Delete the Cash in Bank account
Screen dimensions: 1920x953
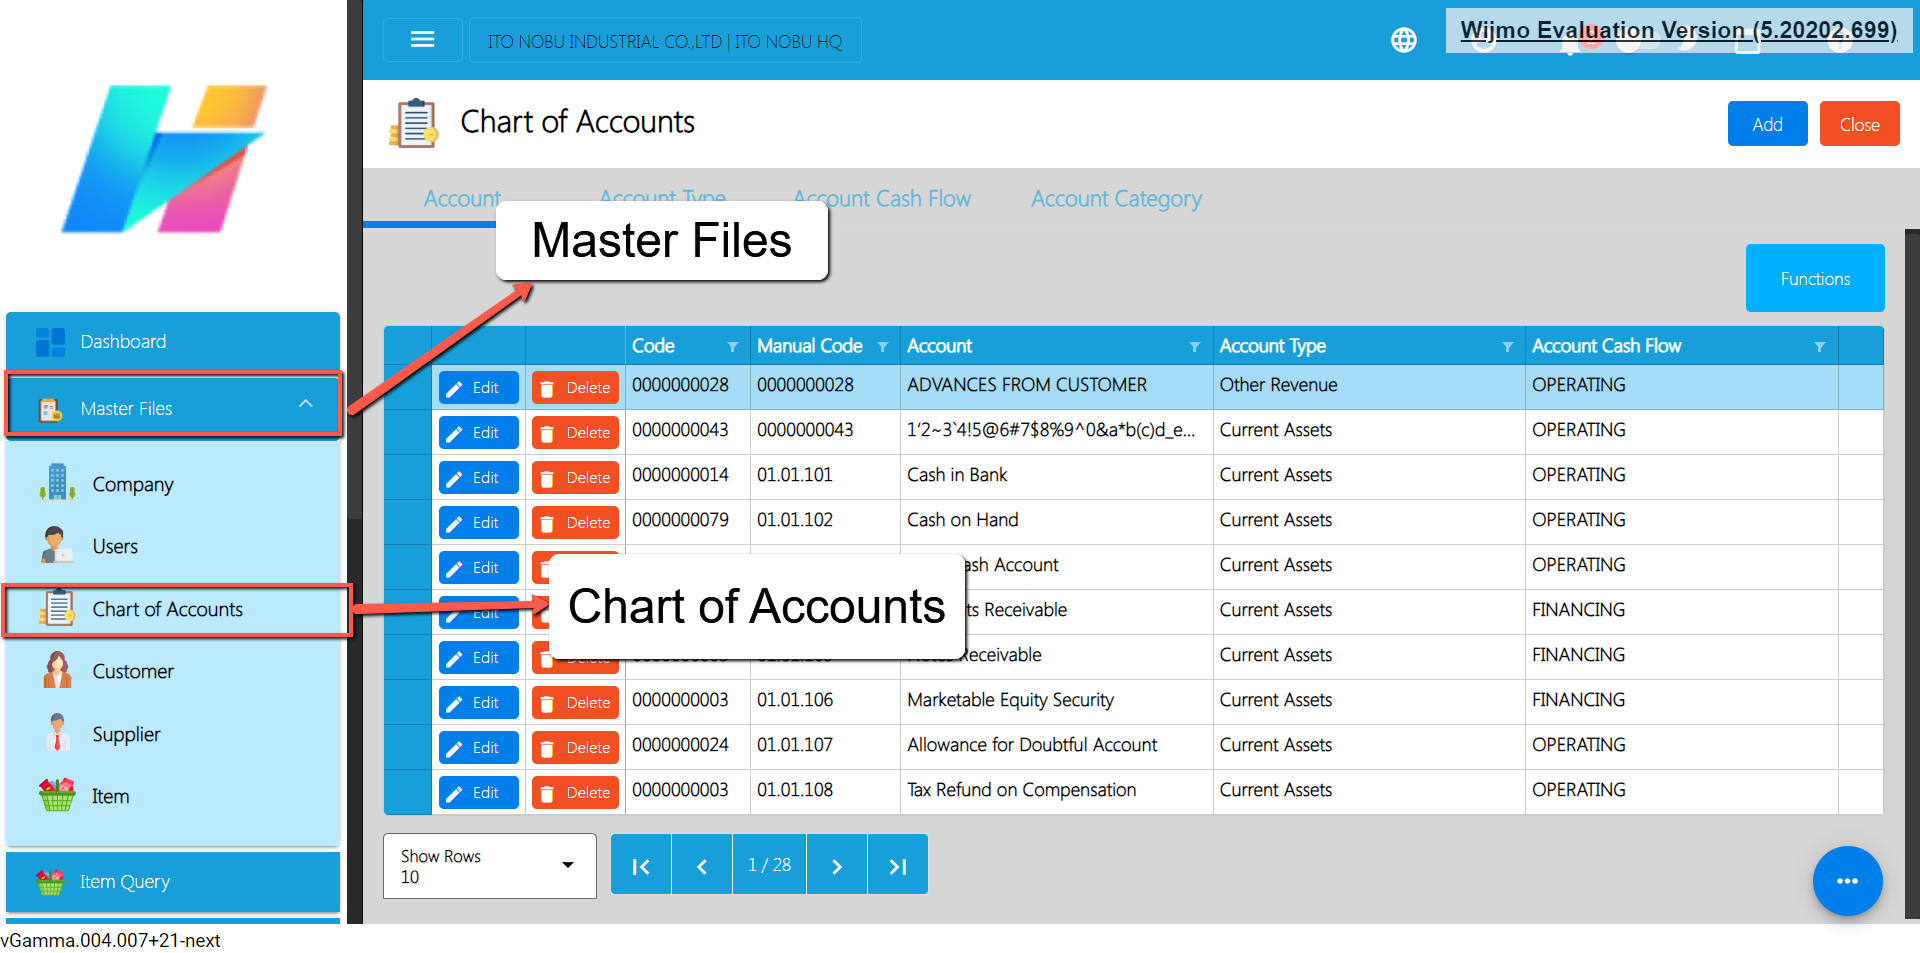pyautogui.click(x=575, y=478)
